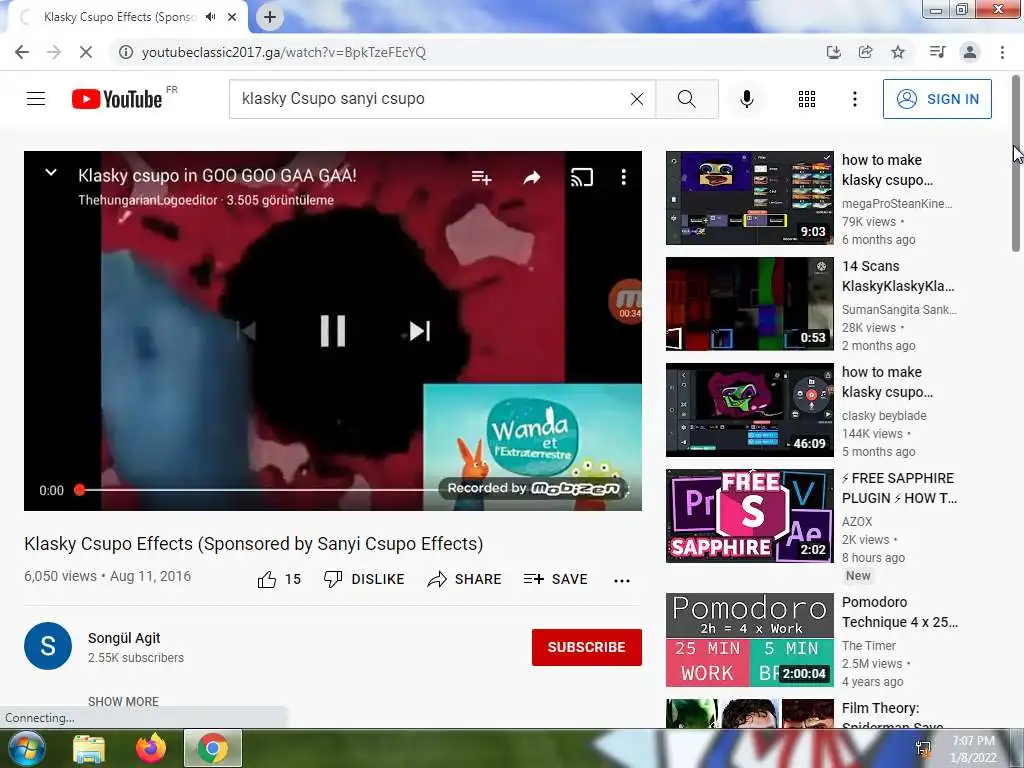
Task: Click the share arrow in the player overlay
Action: point(532,177)
